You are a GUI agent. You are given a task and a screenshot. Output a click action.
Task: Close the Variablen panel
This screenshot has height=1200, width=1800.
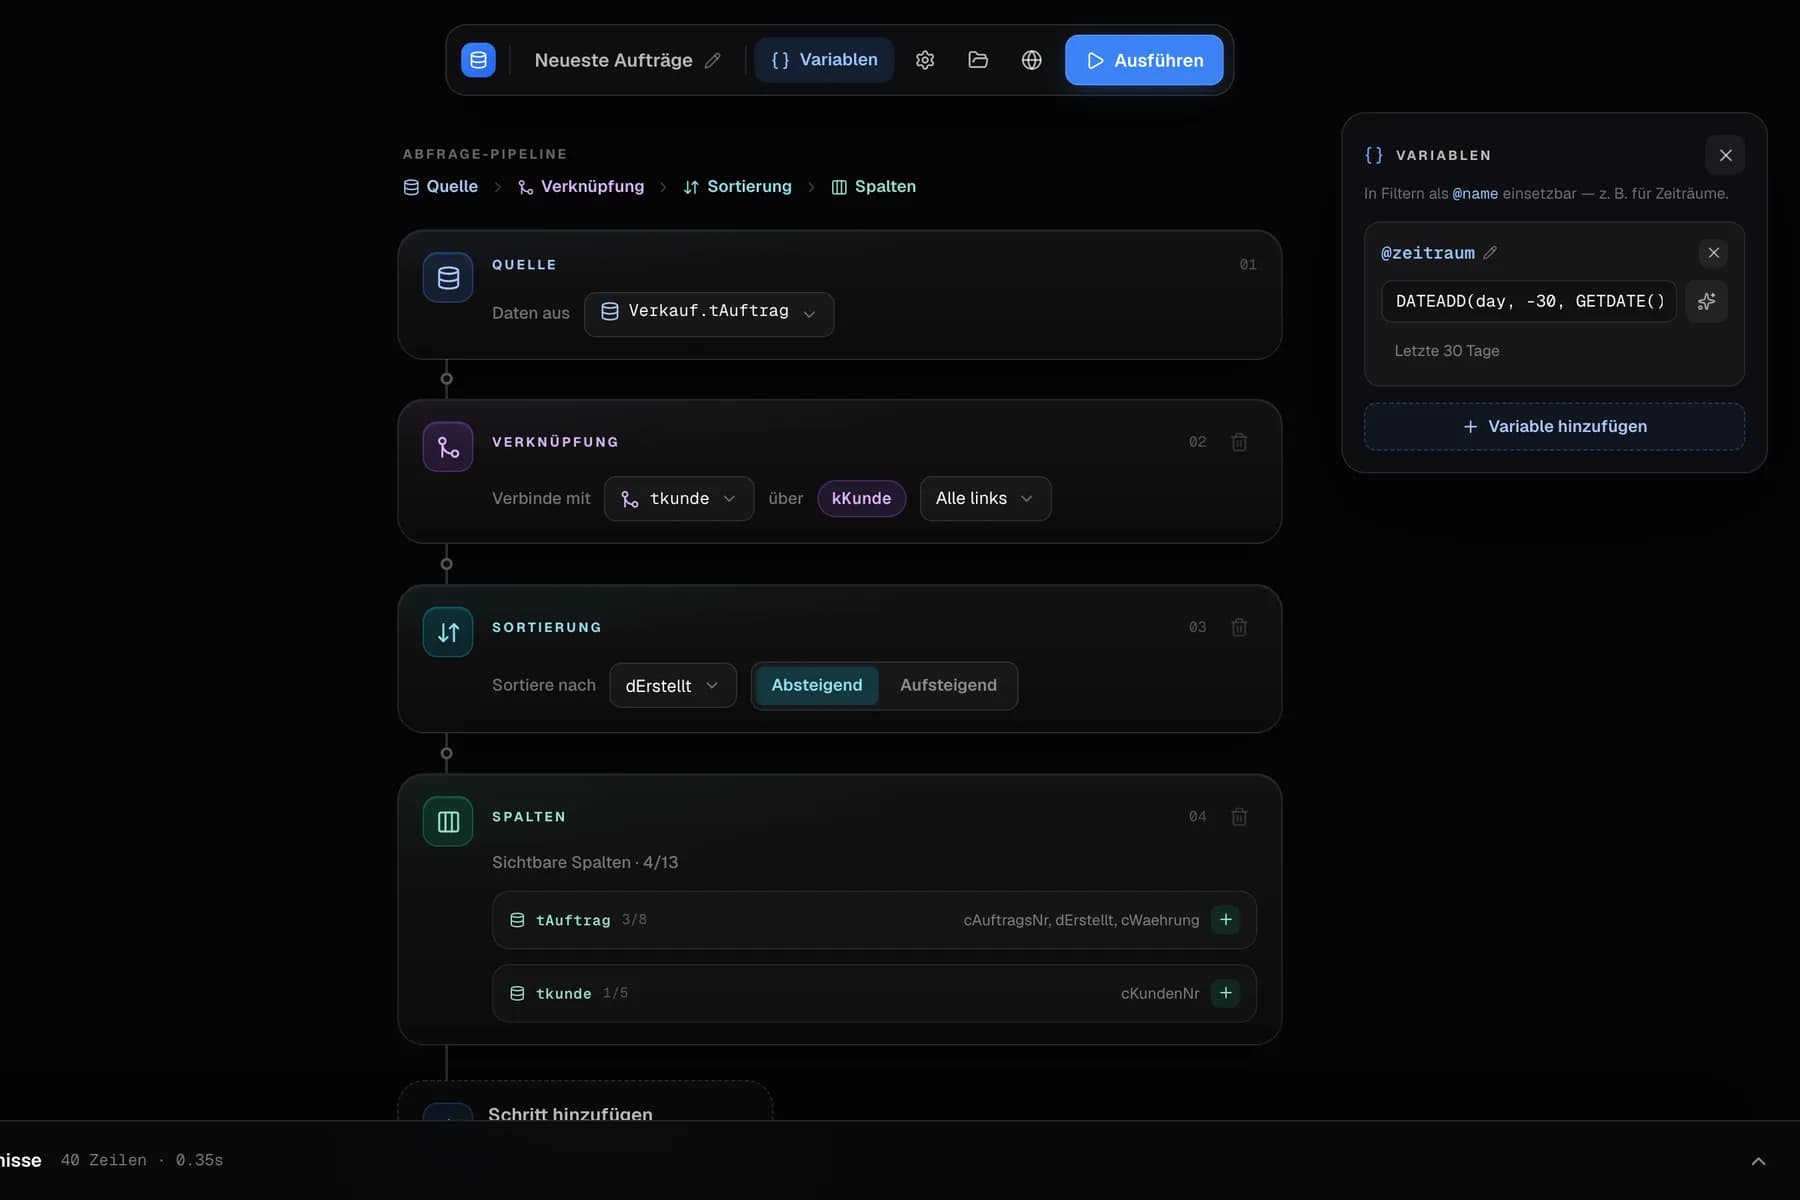pyautogui.click(x=1725, y=155)
